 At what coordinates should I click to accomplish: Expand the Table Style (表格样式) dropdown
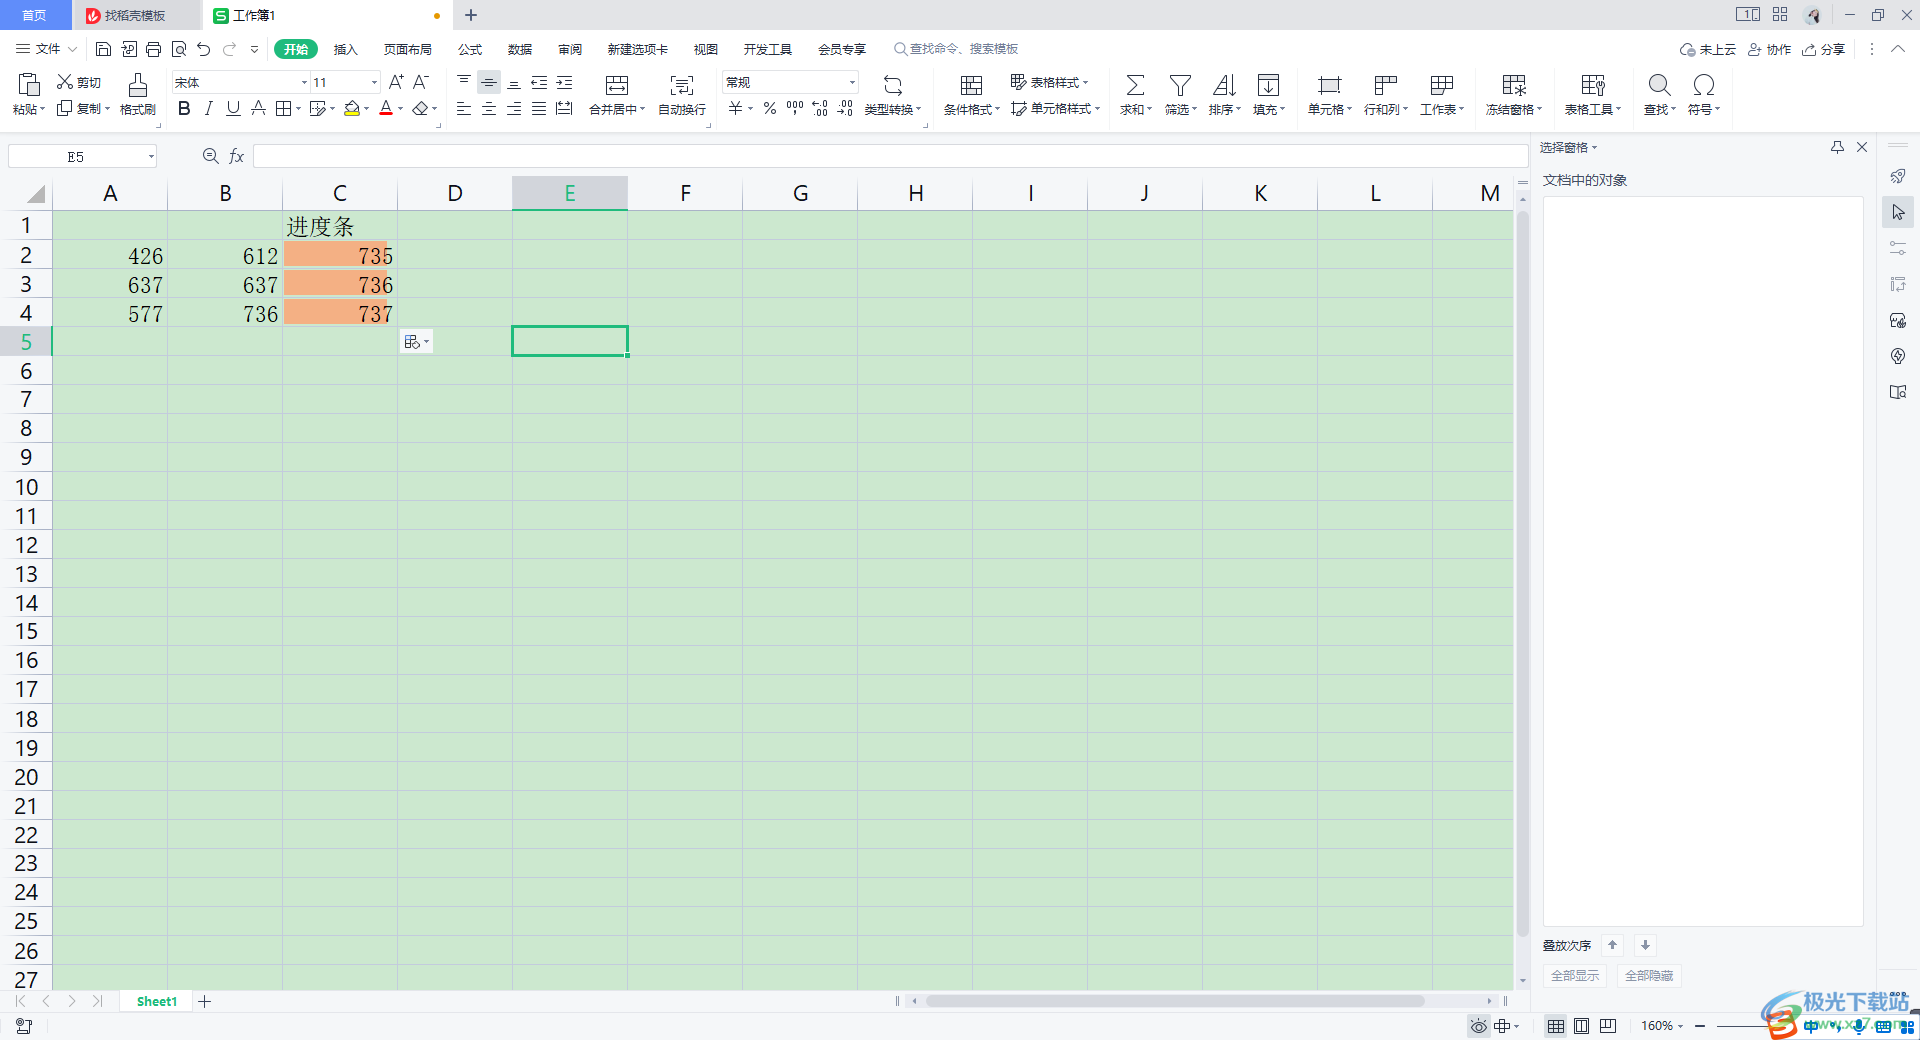point(1085,83)
